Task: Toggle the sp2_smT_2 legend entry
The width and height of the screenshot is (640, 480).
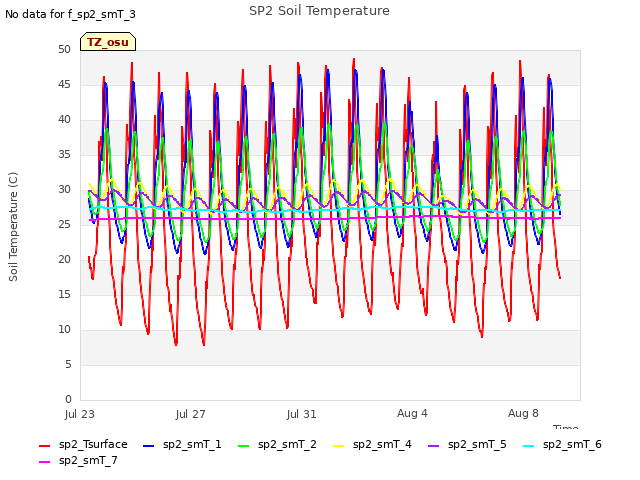Action: tap(277, 444)
